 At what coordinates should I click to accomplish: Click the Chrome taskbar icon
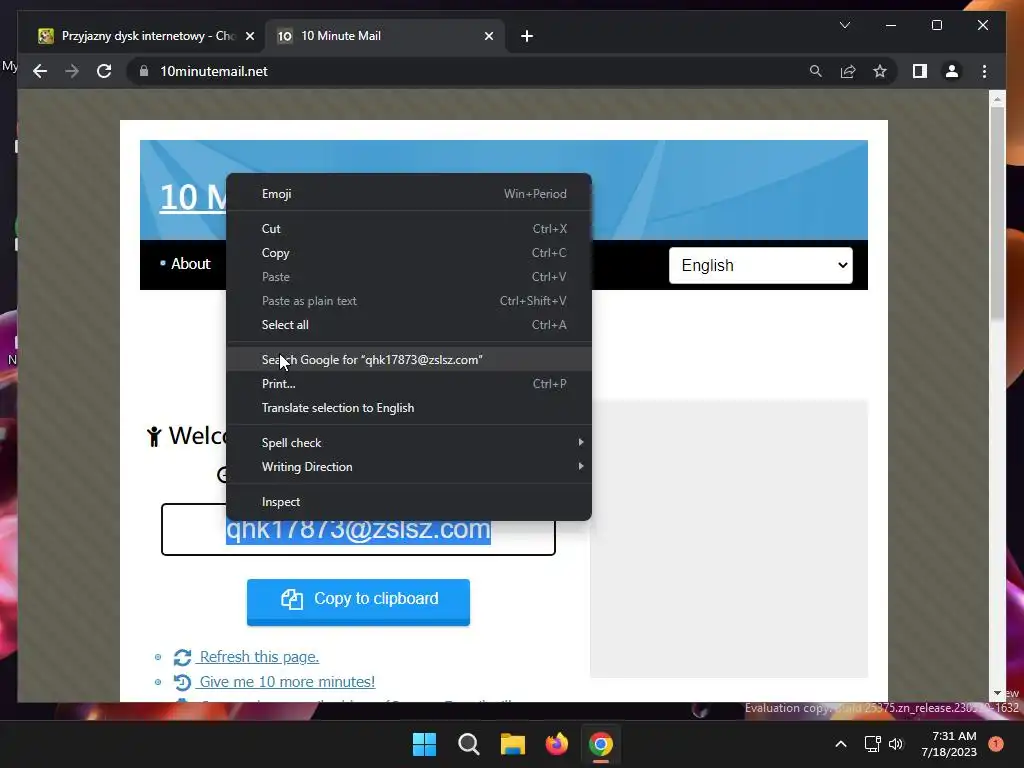[601, 744]
